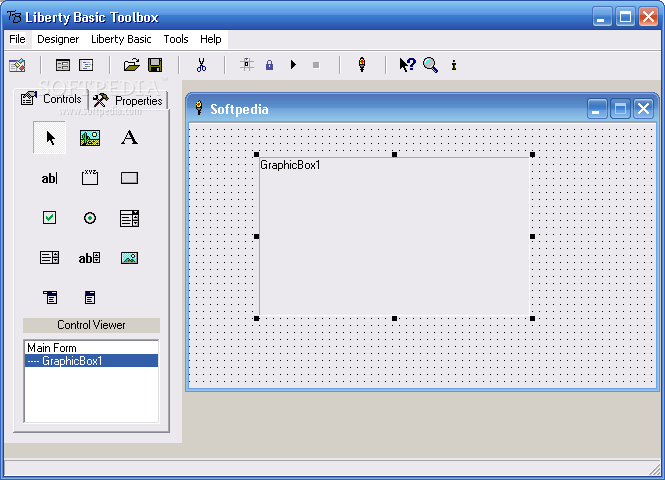Minimize the Softpedia form window
This screenshot has width=665, height=480.
597,109
